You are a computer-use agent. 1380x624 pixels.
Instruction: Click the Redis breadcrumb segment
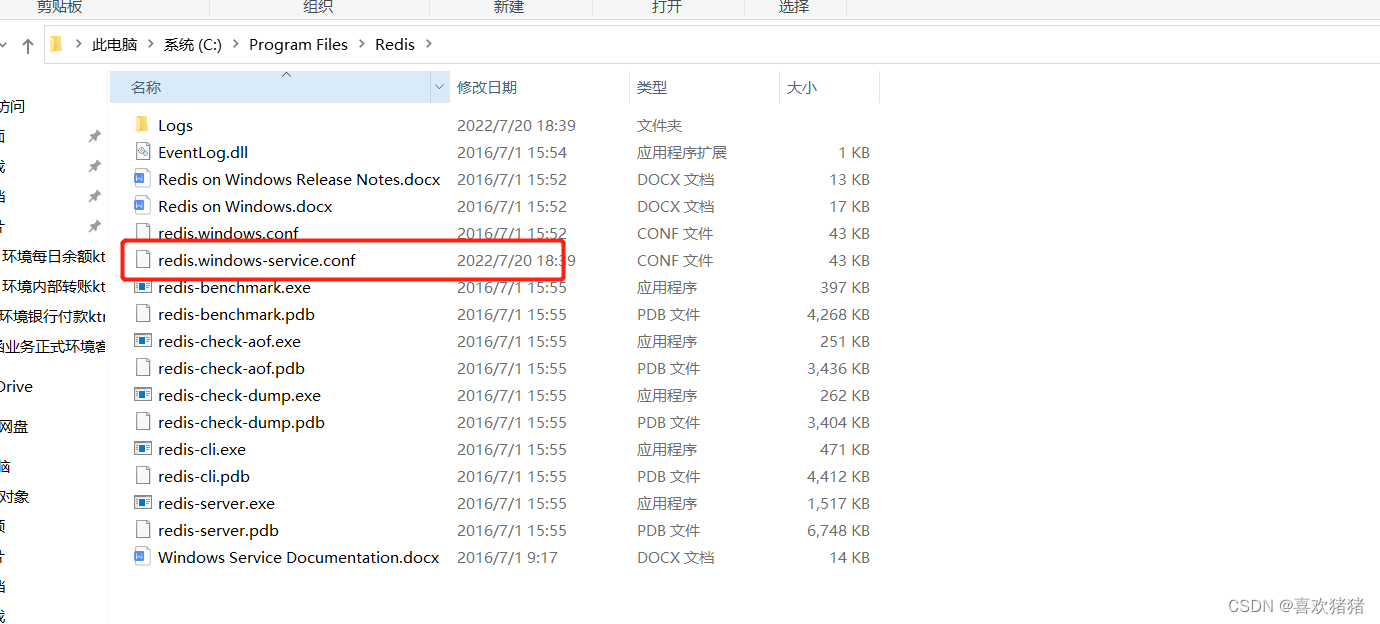point(395,45)
